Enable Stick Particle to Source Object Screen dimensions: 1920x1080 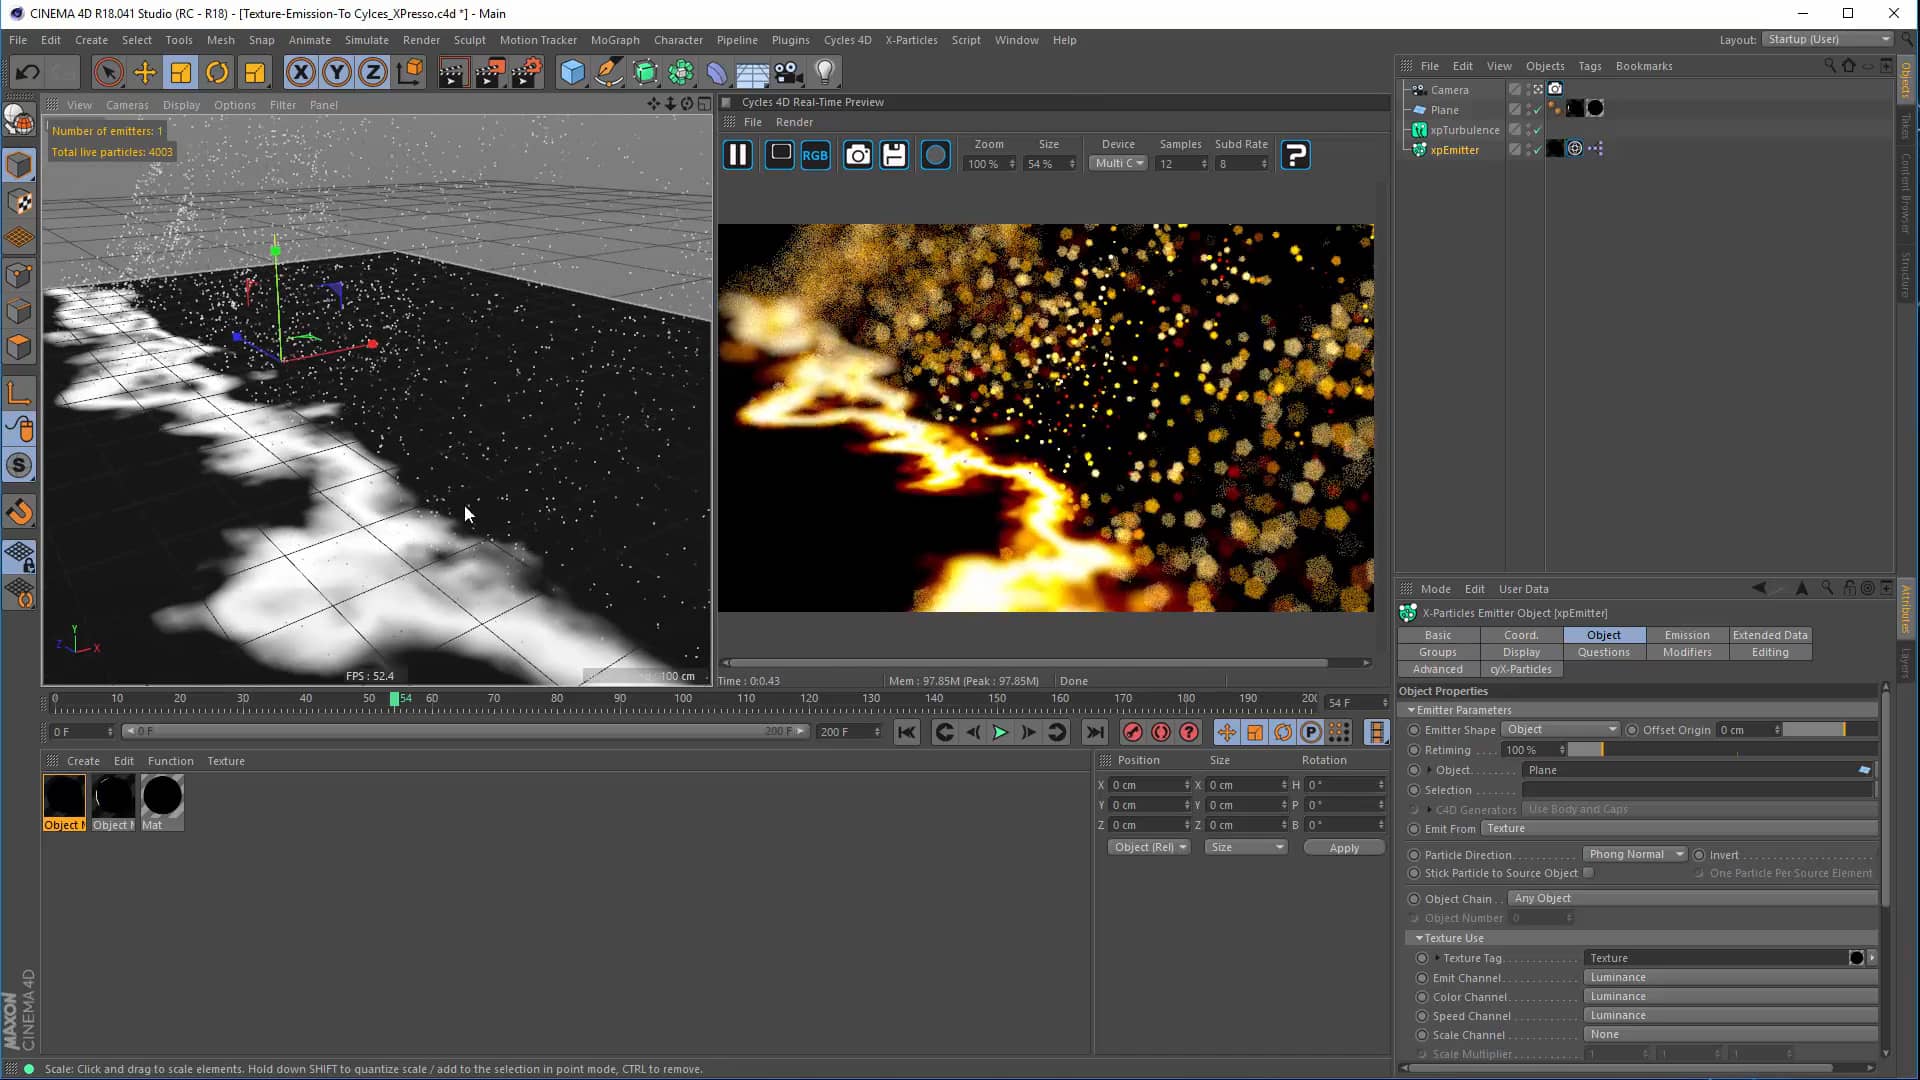coord(1588,872)
